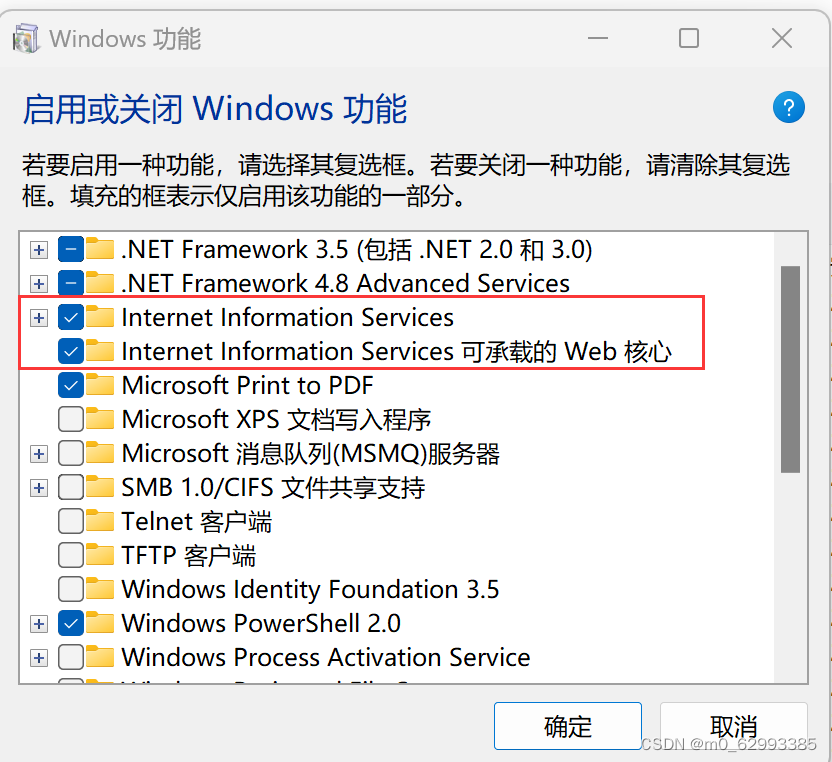The height and width of the screenshot is (762, 832).
Task: Click the 确定 button
Action: (567, 725)
